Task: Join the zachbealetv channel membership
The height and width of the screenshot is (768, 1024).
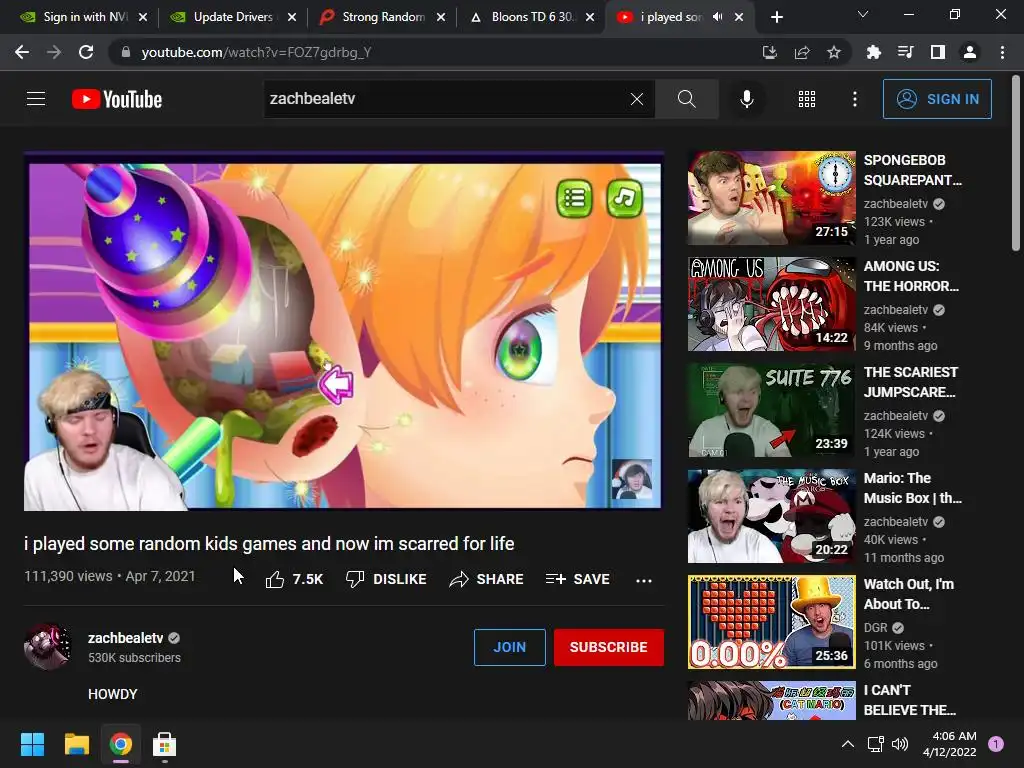Action: (509, 647)
